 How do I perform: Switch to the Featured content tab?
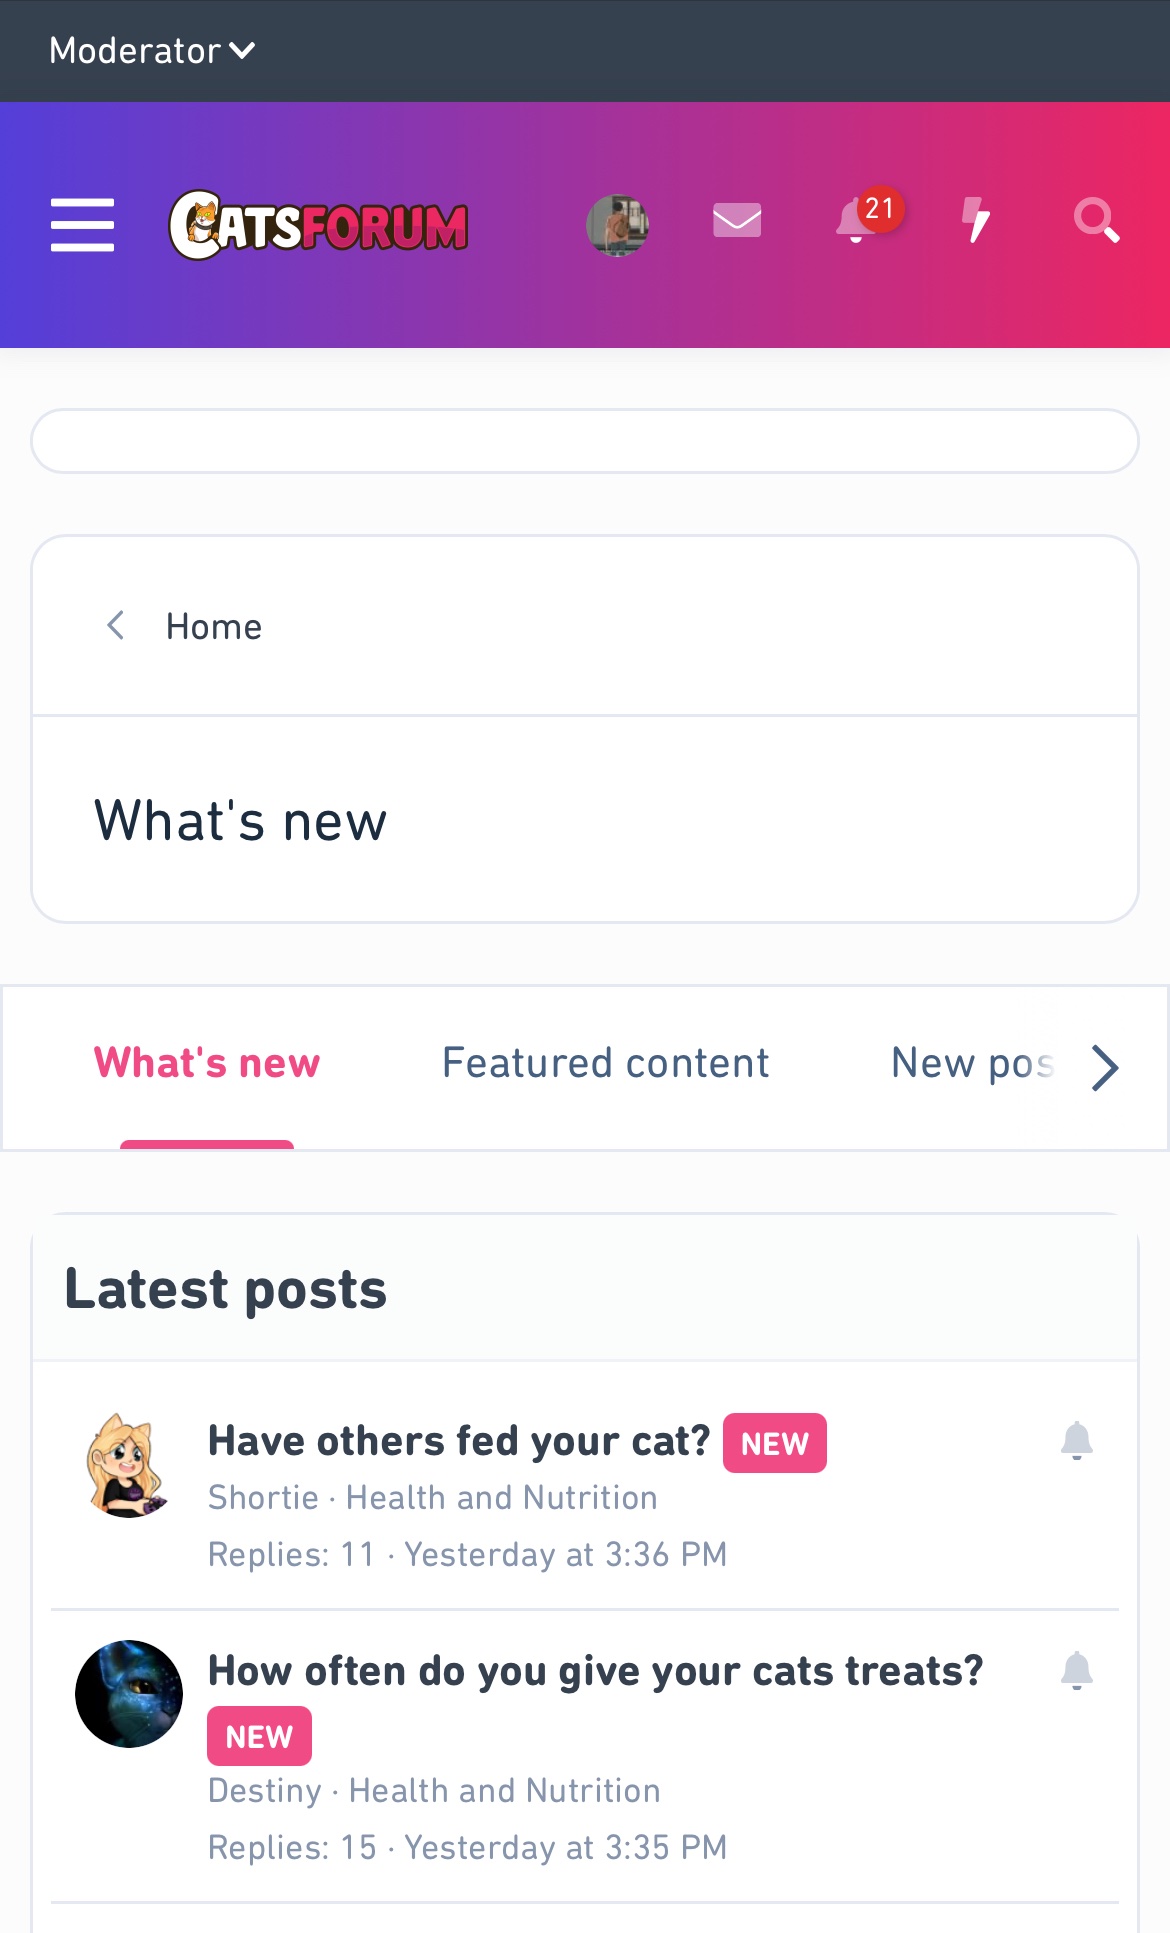point(605,1063)
